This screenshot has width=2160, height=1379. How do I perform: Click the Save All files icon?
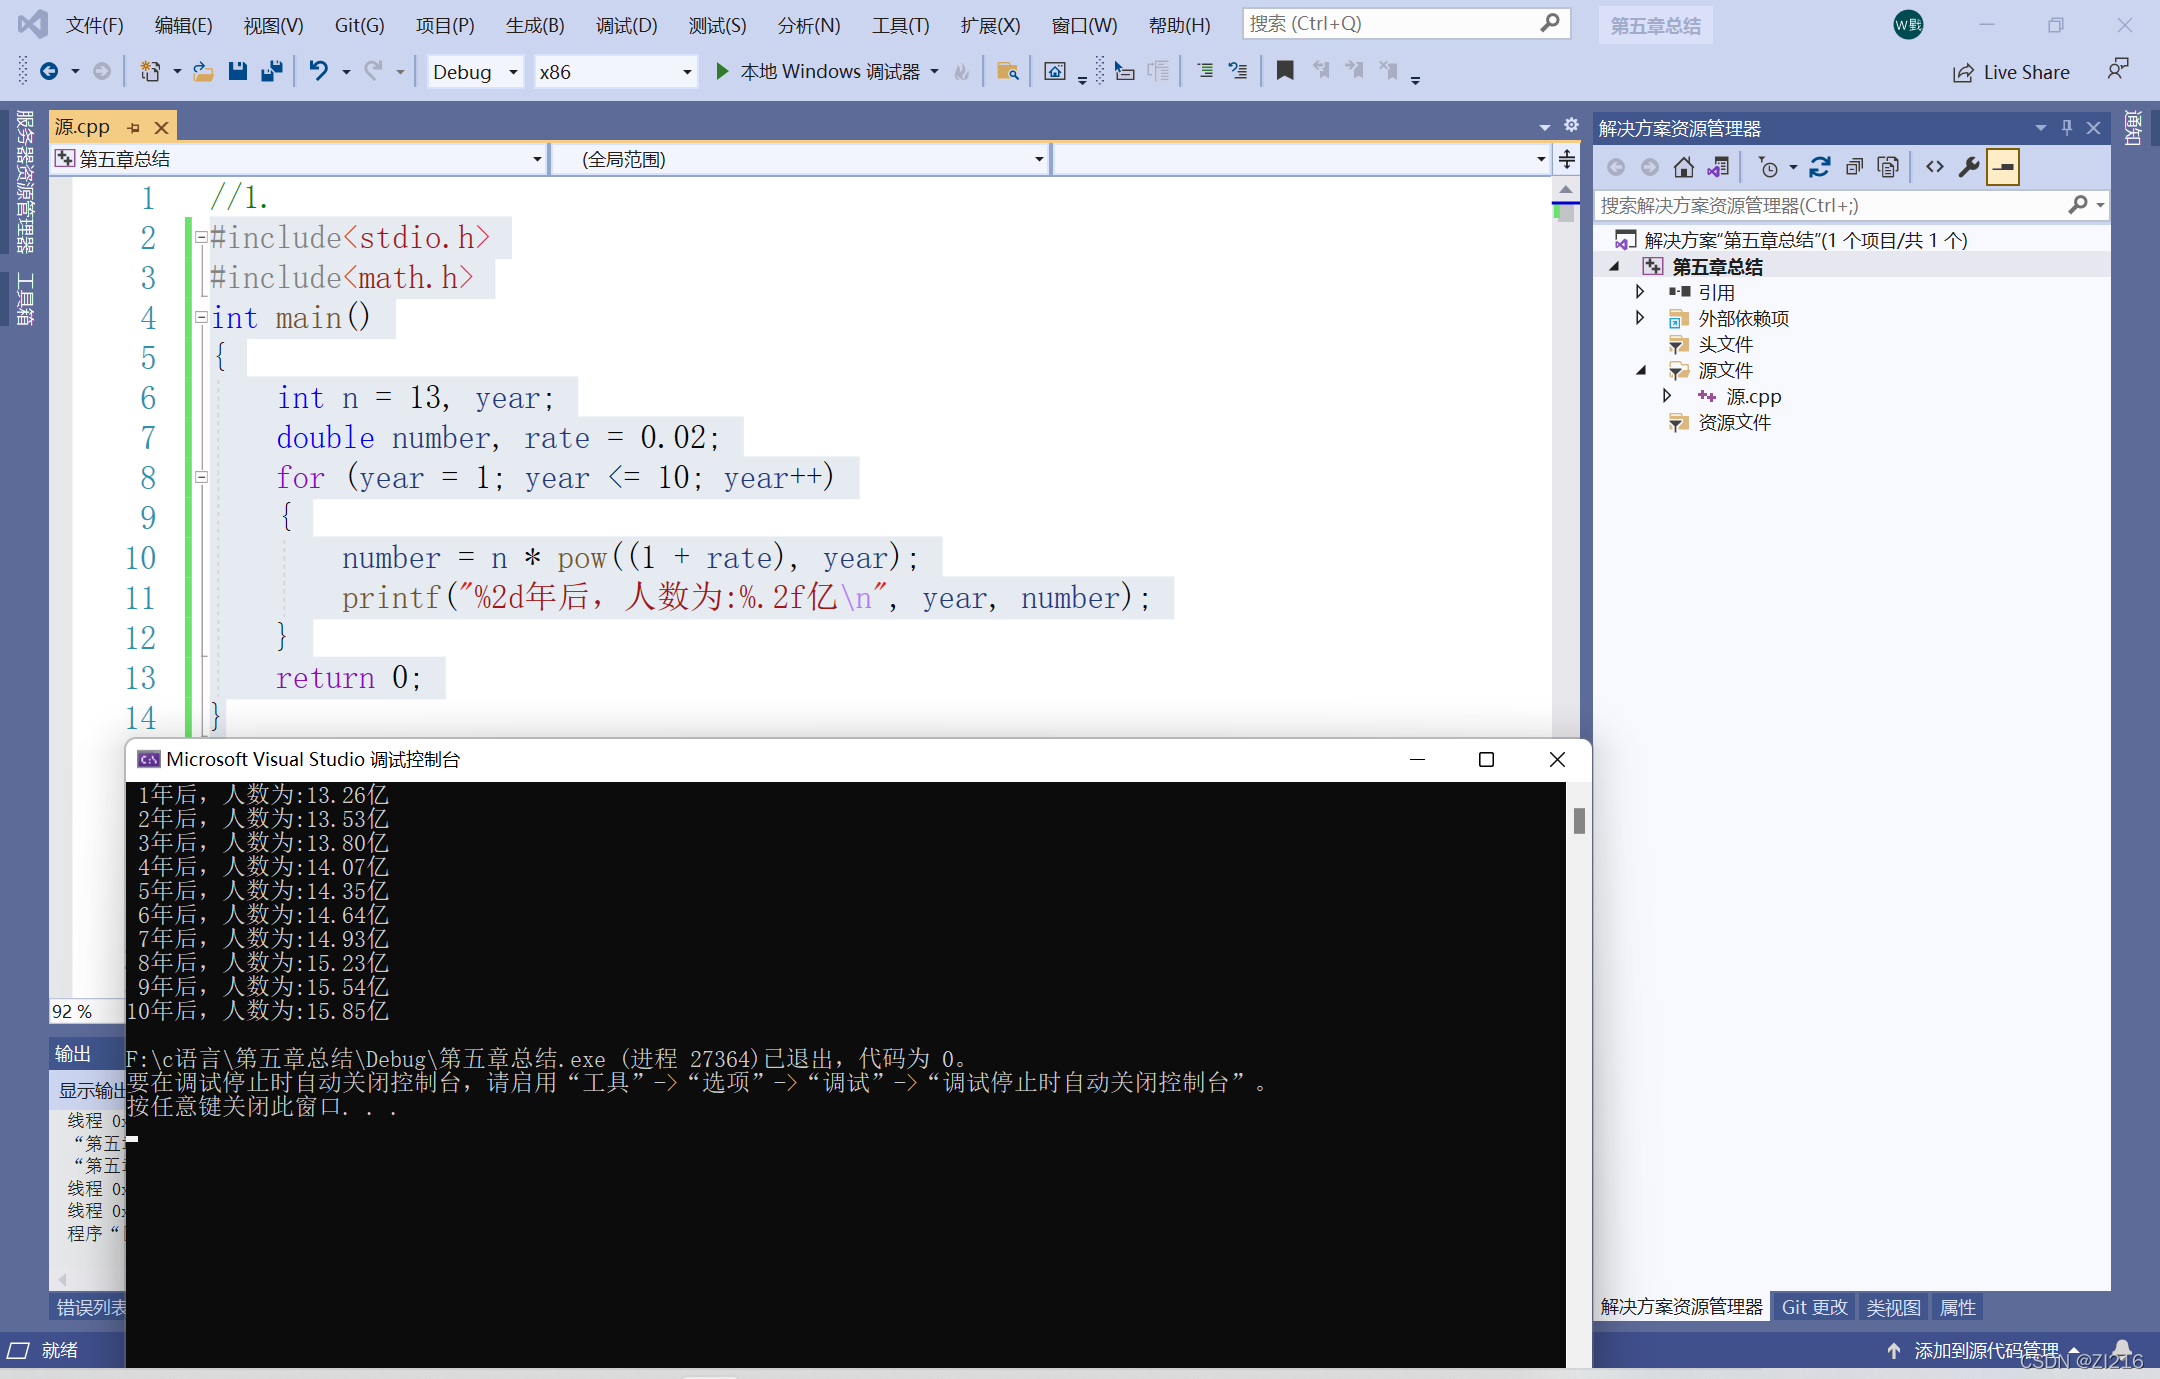coord(272,74)
